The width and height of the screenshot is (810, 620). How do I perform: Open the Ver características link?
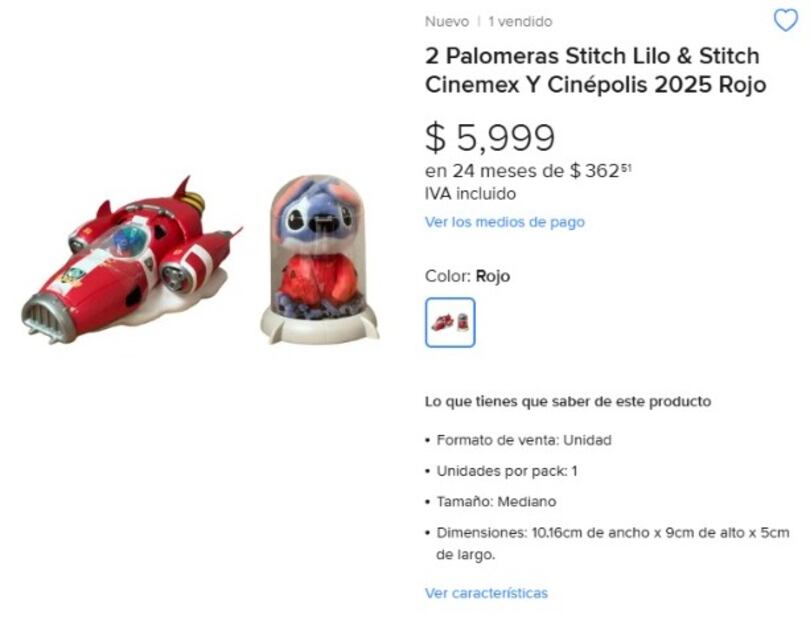coord(486,593)
